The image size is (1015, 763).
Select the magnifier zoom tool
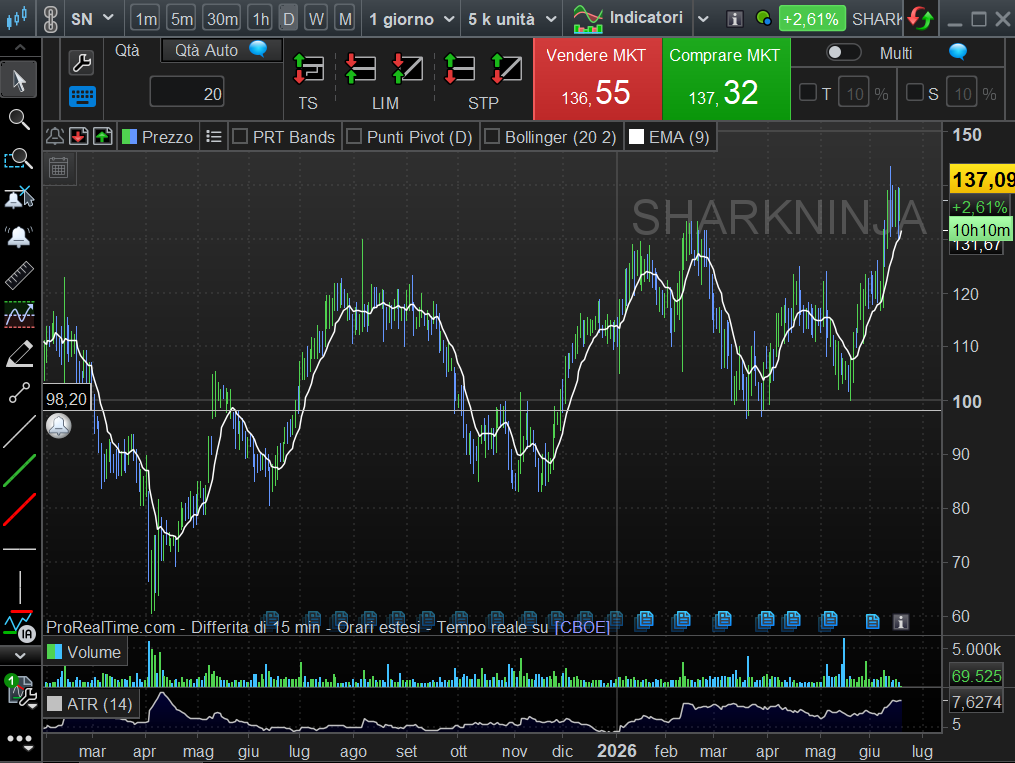coord(19,119)
